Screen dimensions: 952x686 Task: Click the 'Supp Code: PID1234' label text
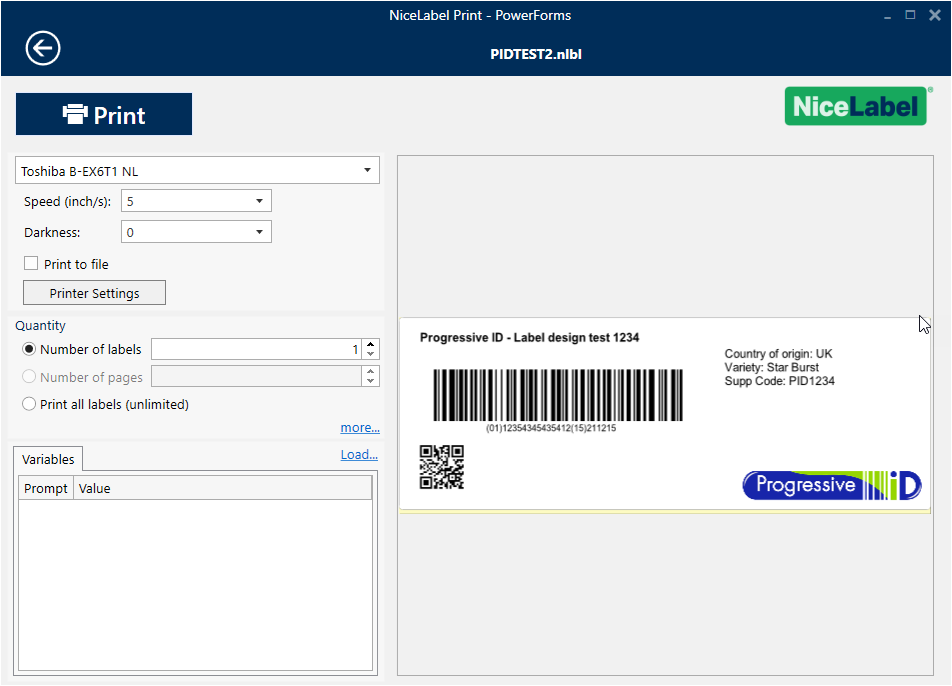click(780, 381)
